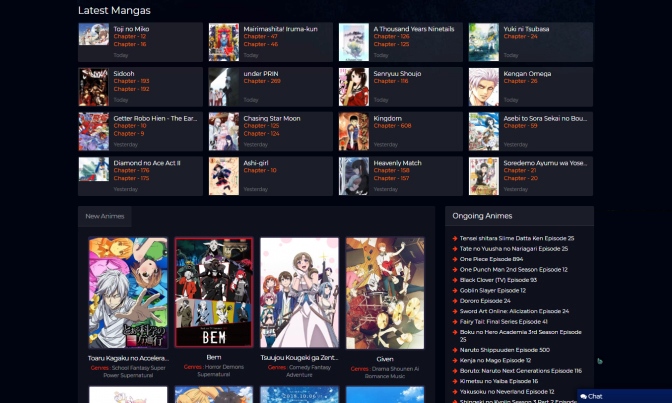Open Black Clover (TV) Episode 93

coord(498,280)
